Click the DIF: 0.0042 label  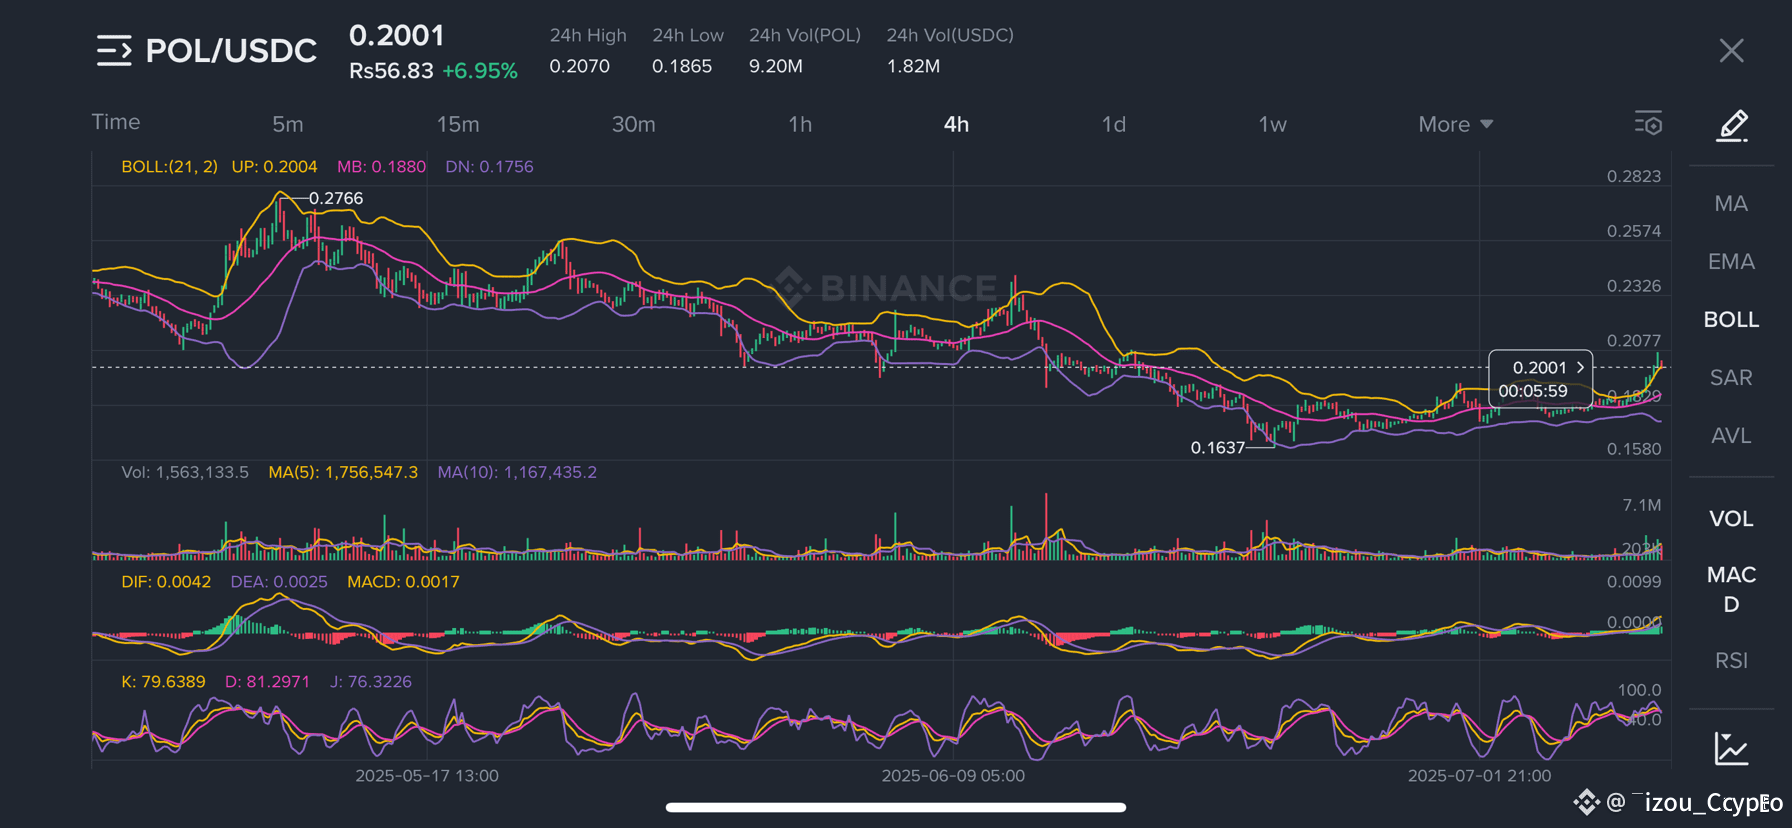point(166,582)
